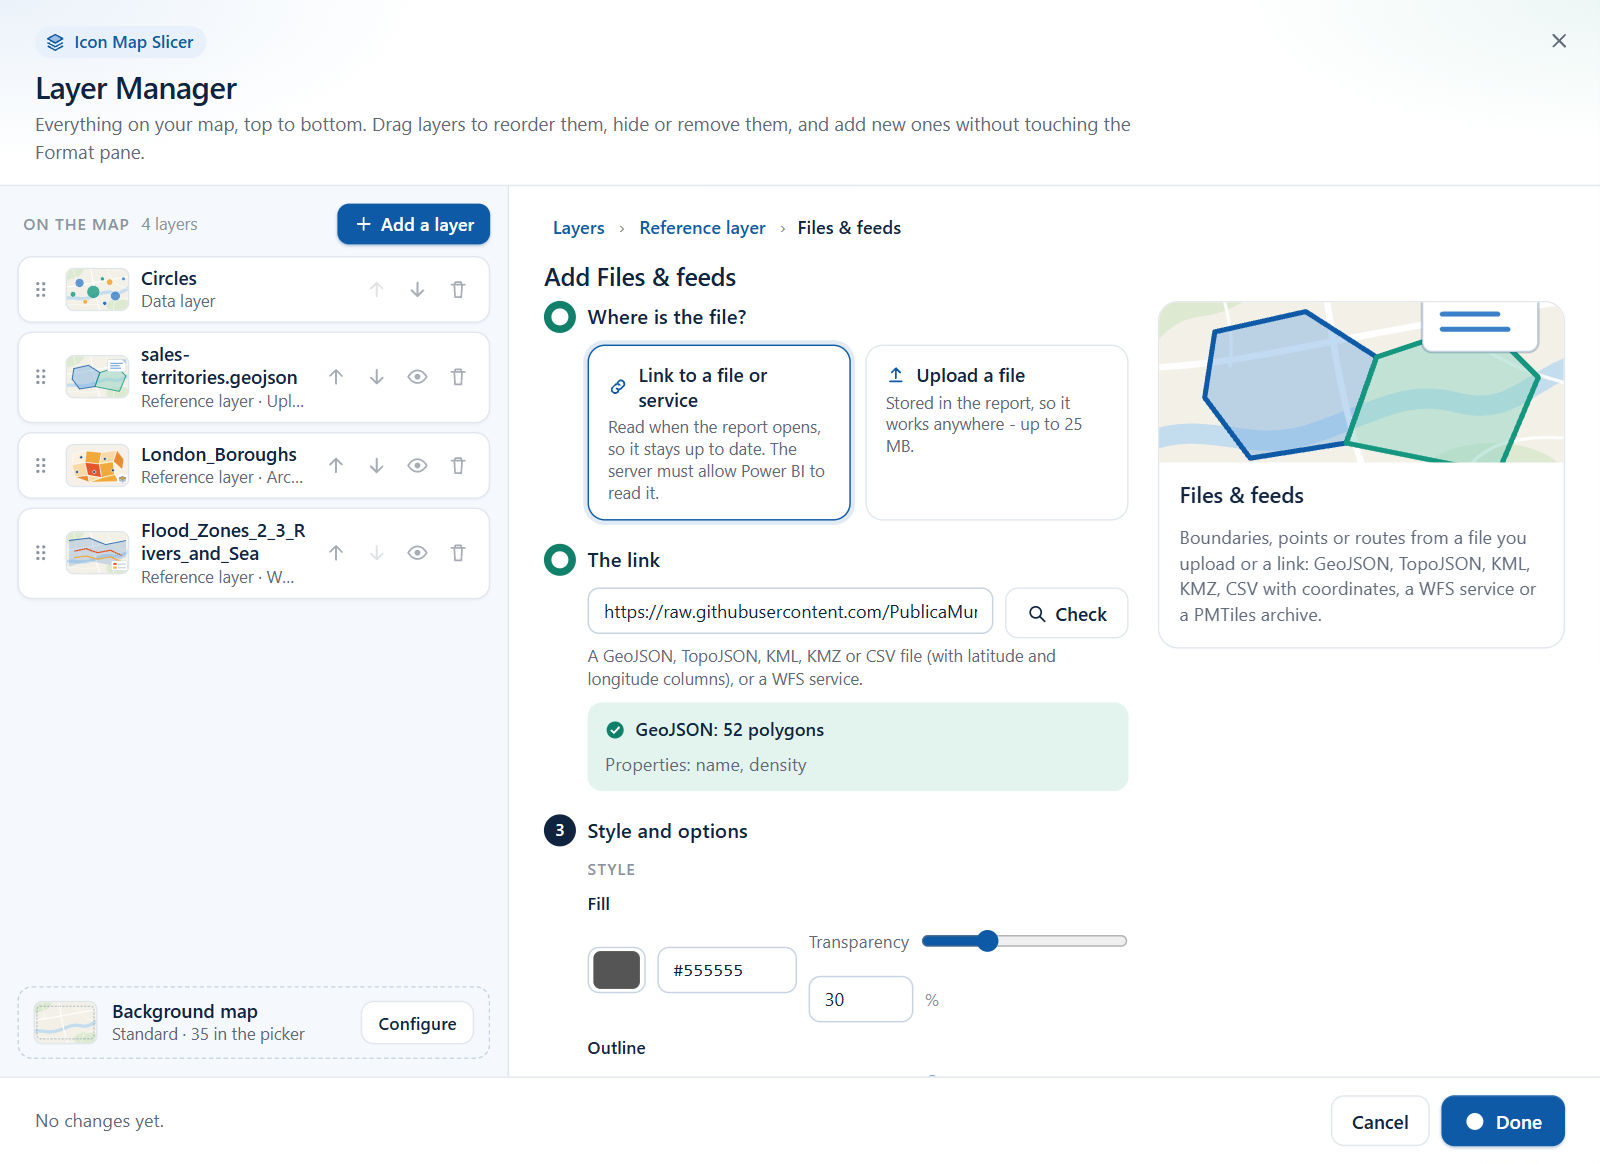Screen dimensions: 1600x1164
Task: Move London_Boroughs layer down
Action: point(377,465)
